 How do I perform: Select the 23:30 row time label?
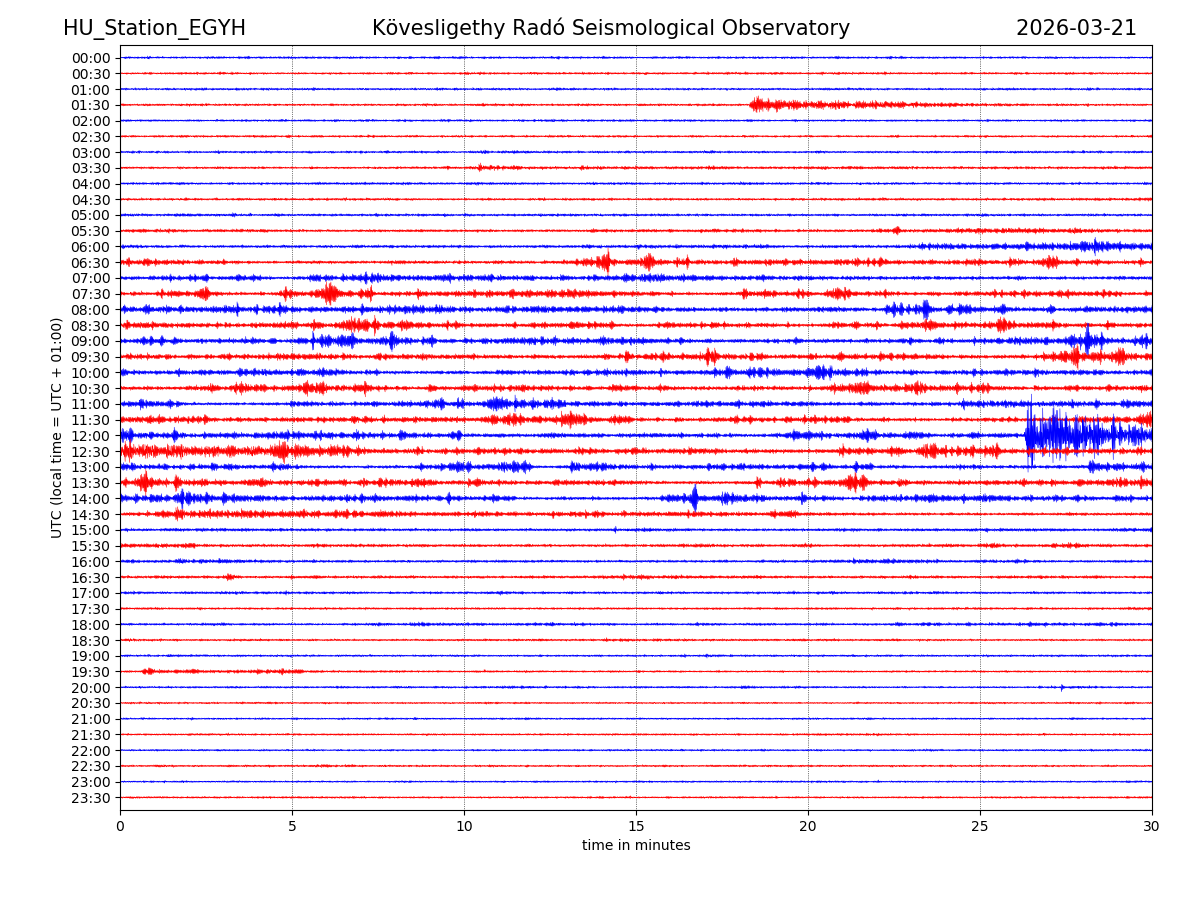(90, 798)
